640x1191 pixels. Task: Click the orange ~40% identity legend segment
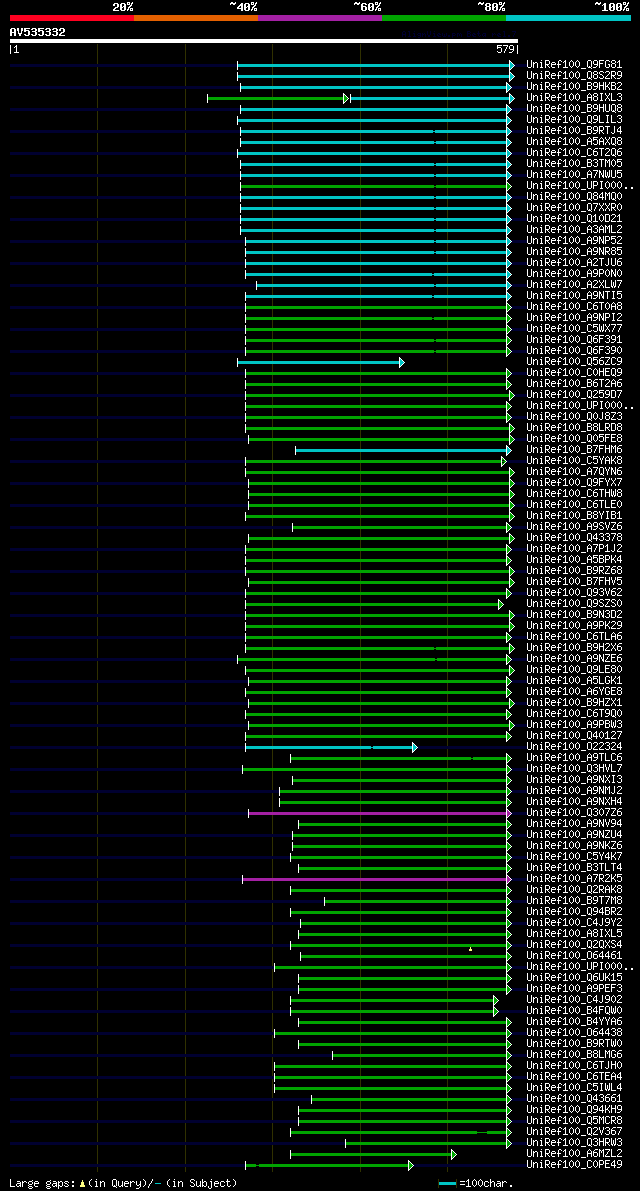coord(196,17)
